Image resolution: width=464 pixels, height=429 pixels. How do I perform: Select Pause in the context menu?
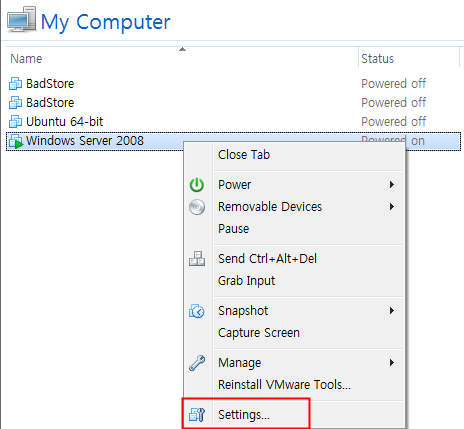[233, 229]
